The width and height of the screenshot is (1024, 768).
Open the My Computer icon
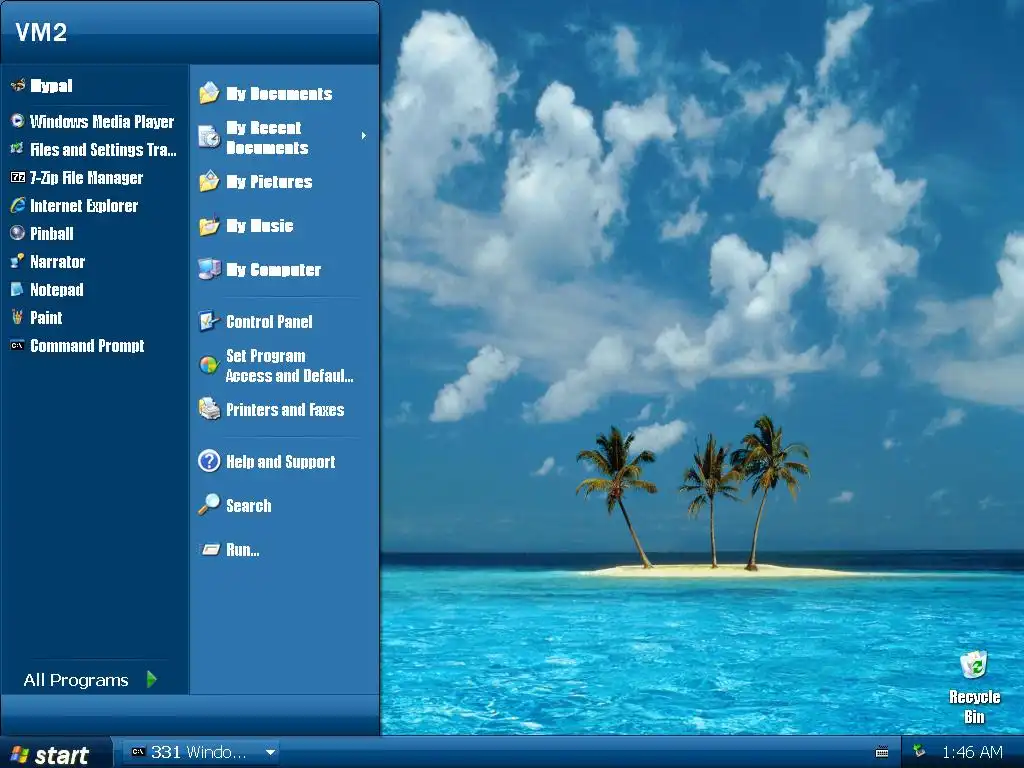pyautogui.click(x=209, y=269)
